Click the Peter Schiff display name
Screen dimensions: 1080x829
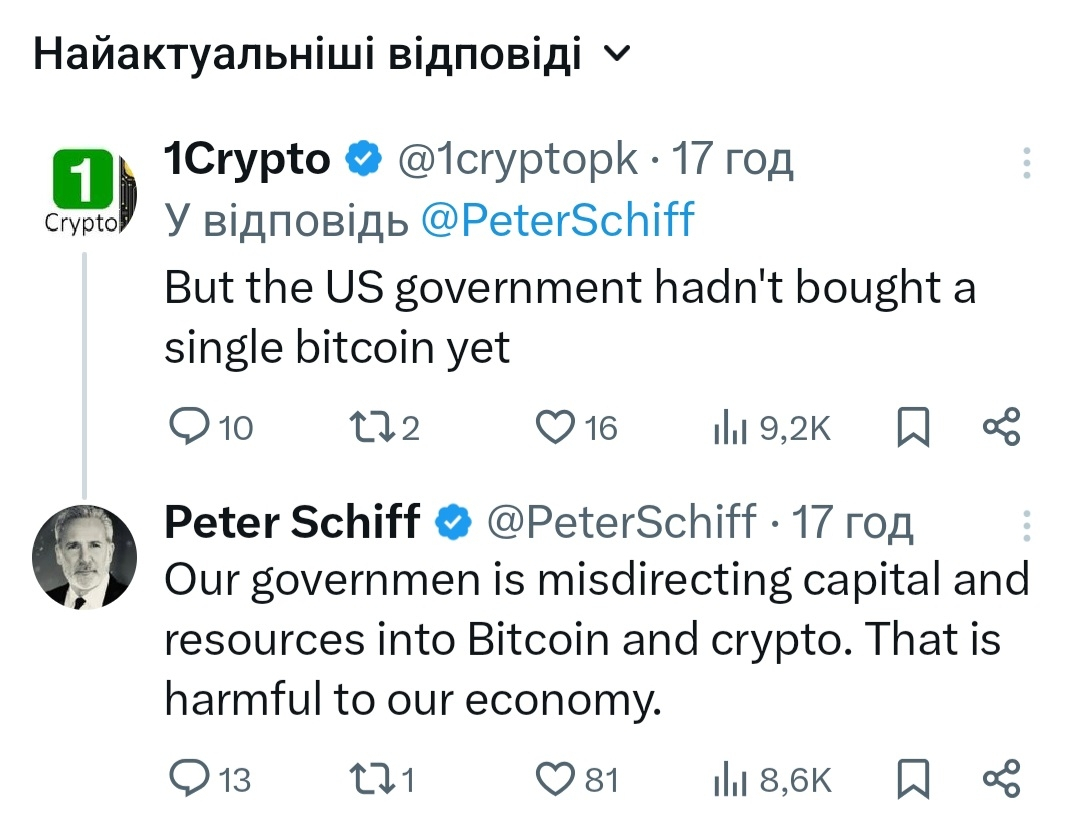tap(291, 521)
